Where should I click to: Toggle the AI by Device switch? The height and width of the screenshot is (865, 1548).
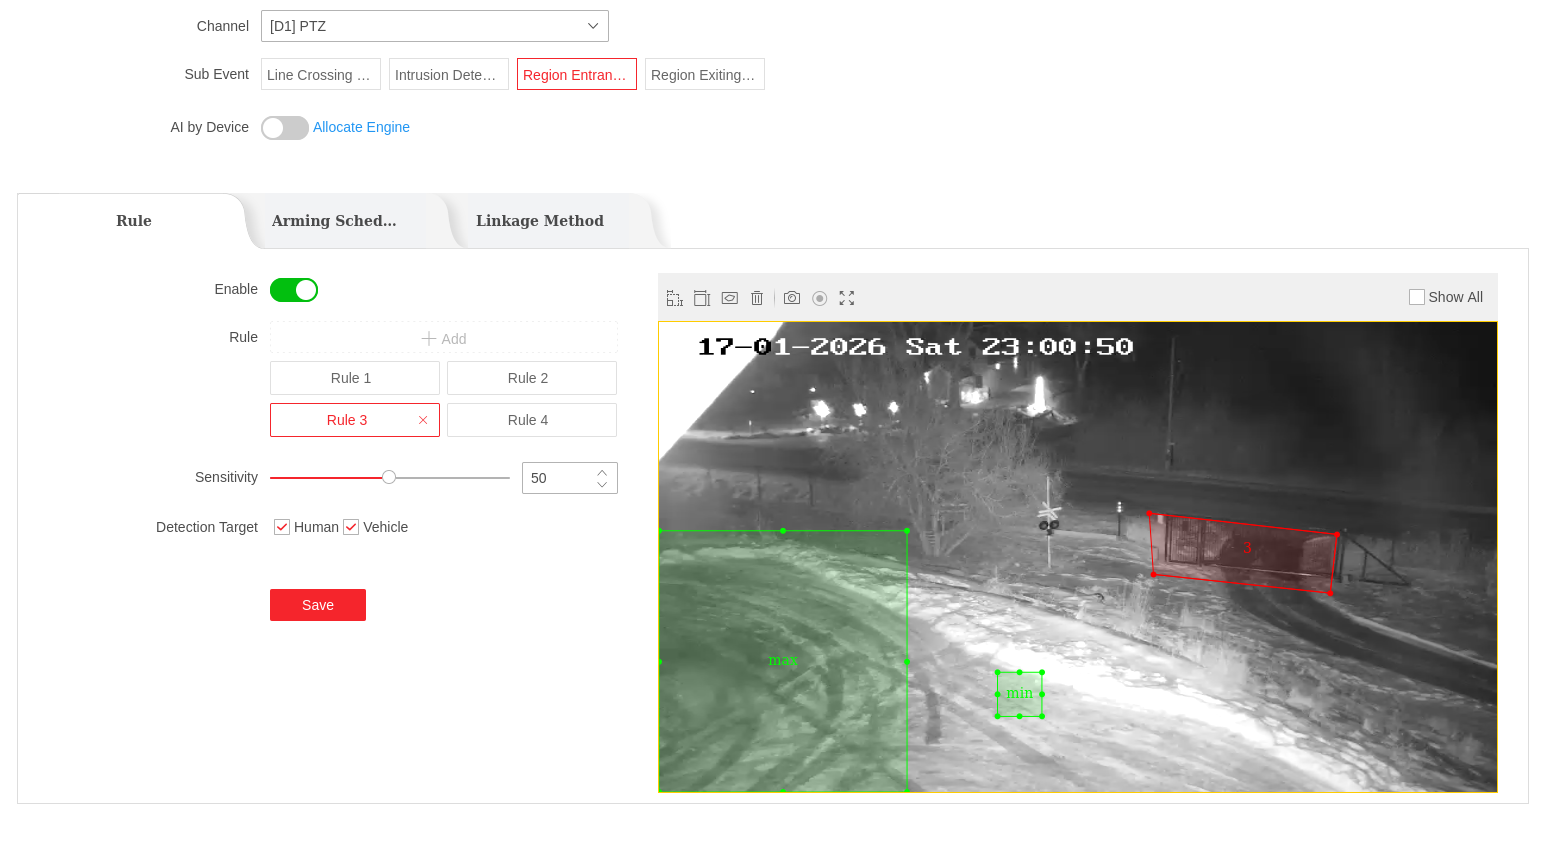pyautogui.click(x=285, y=128)
